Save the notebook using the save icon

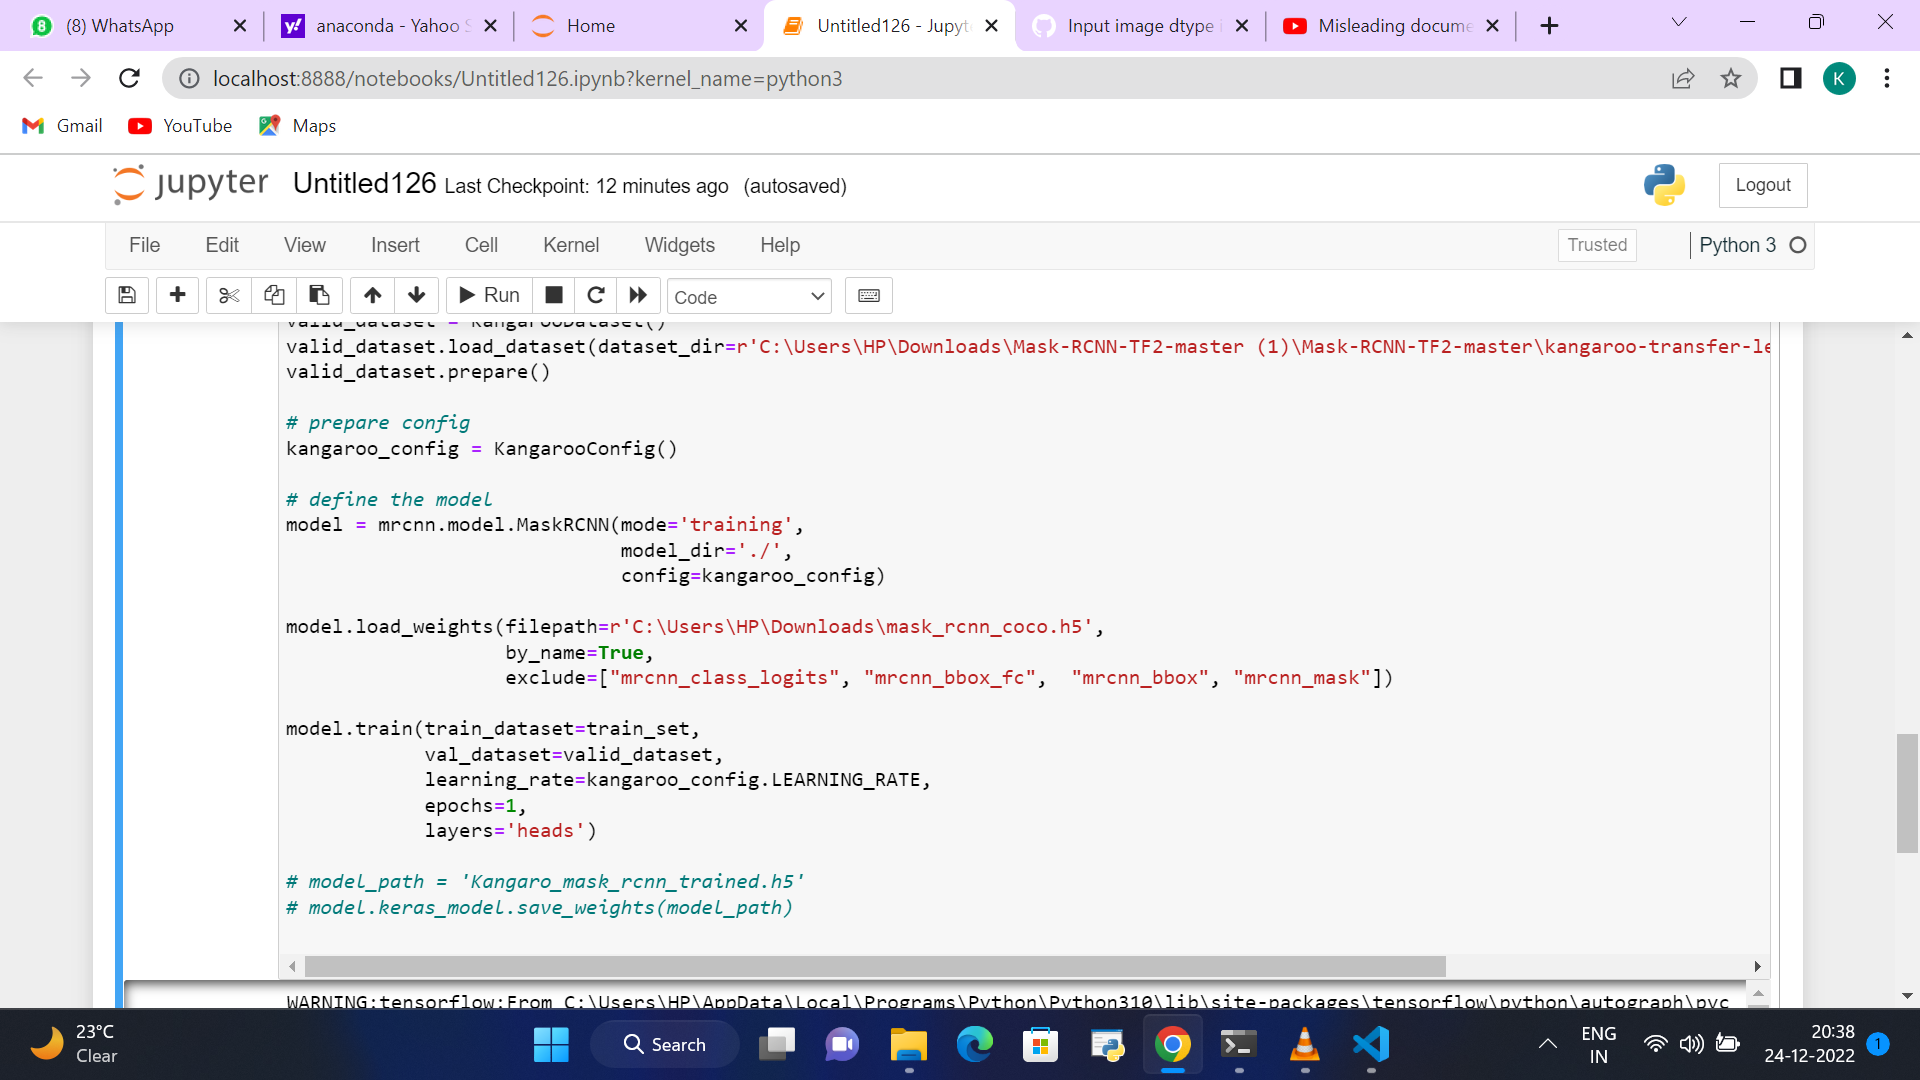coord(126,295)
